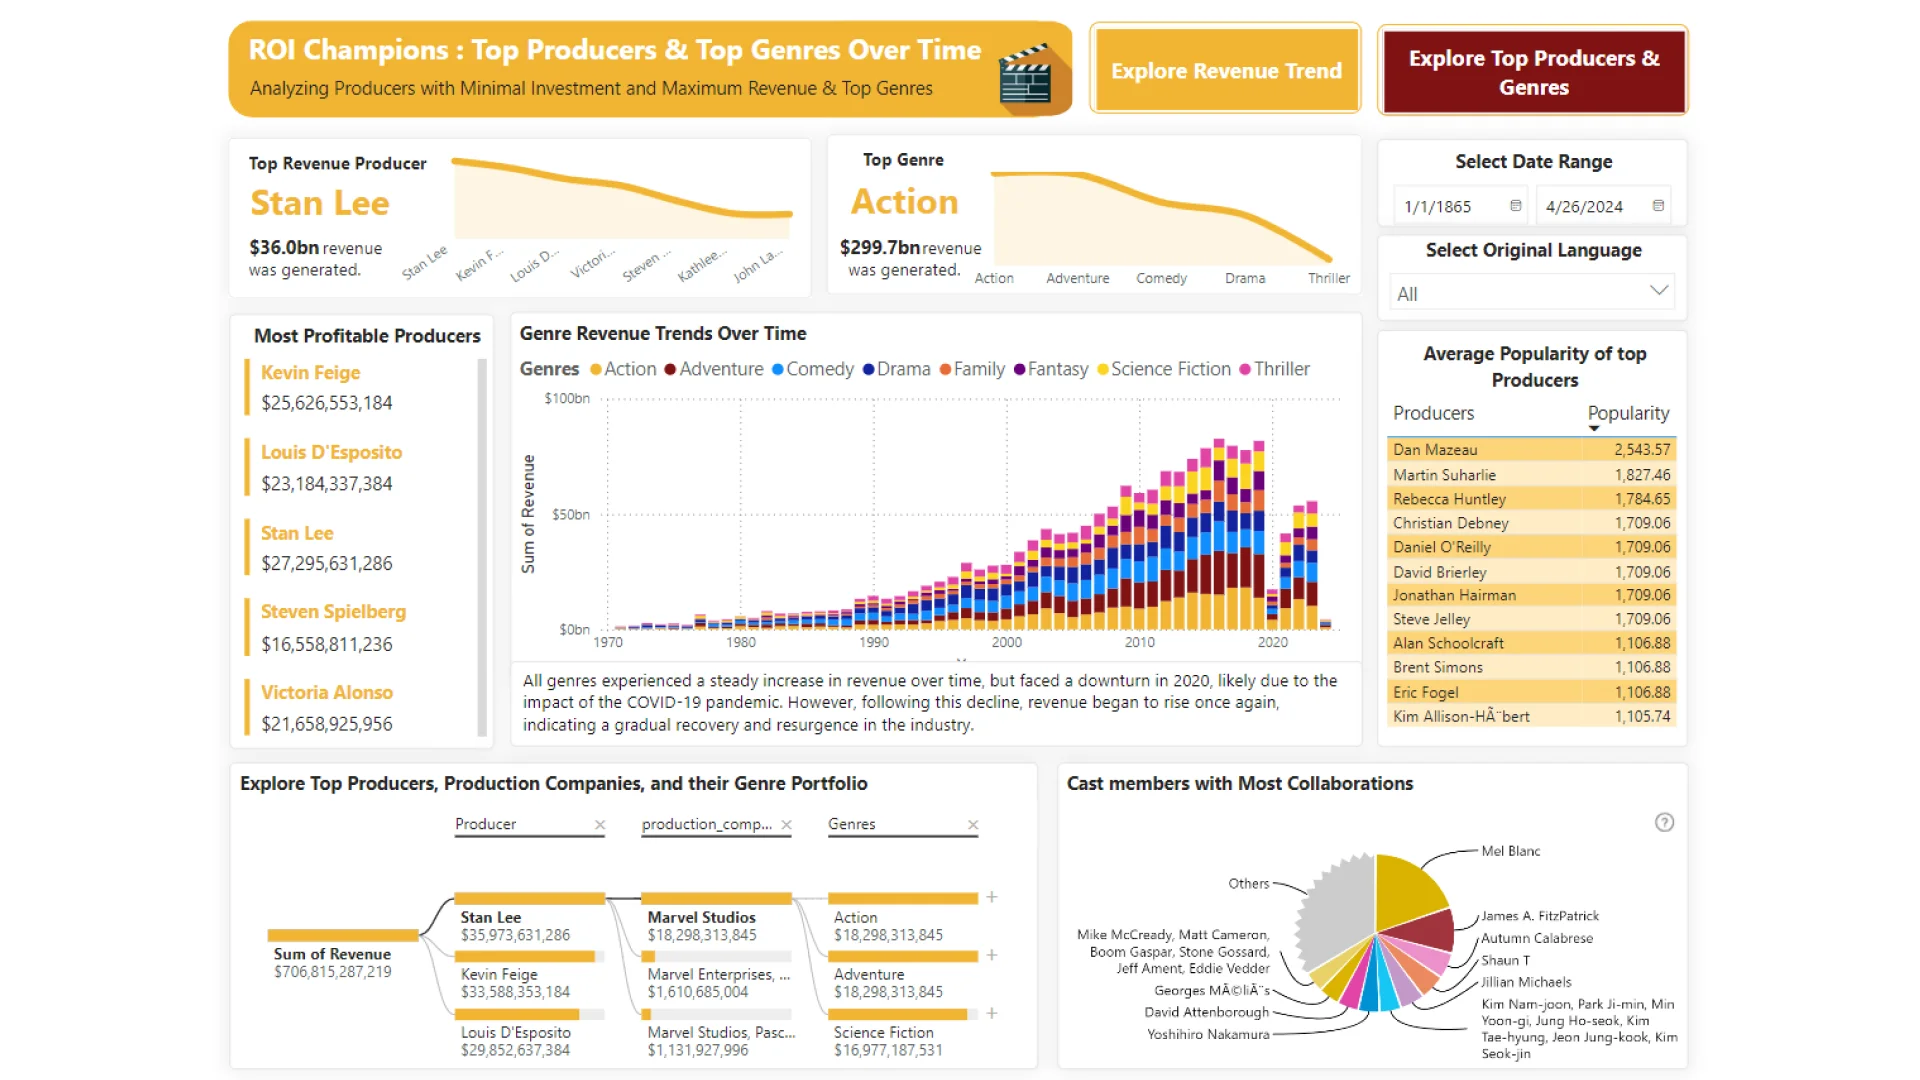Screen dimensions: 1920x1080
Task: Click David Attenborough pie label
Action: pyautogui.click(x=1206, y=1012)
